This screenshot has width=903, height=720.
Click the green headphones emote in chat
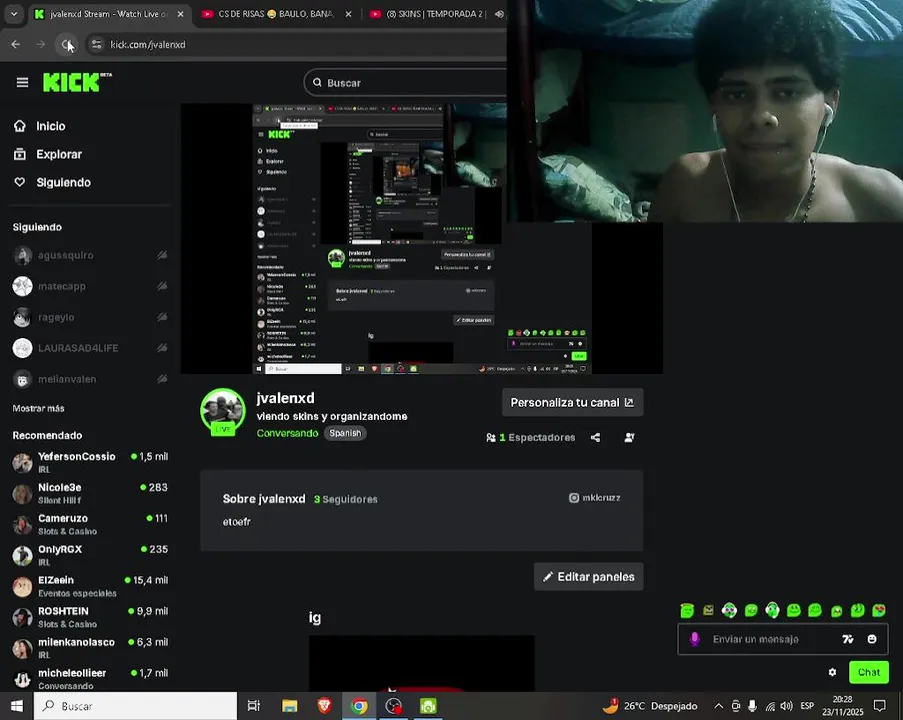click(x=772, y=610)
